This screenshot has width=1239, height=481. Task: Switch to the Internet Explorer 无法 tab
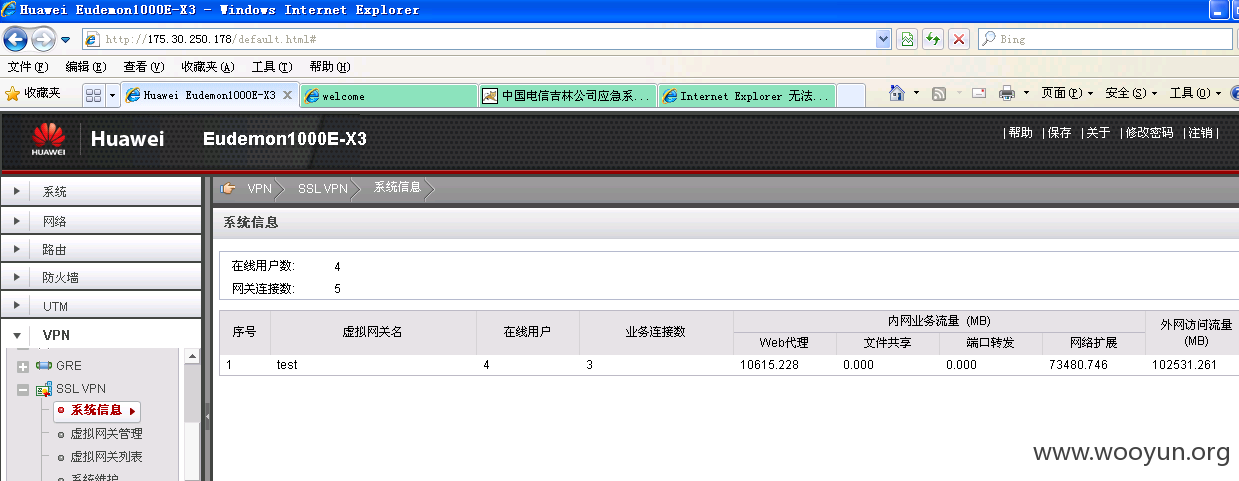(746, 96)
